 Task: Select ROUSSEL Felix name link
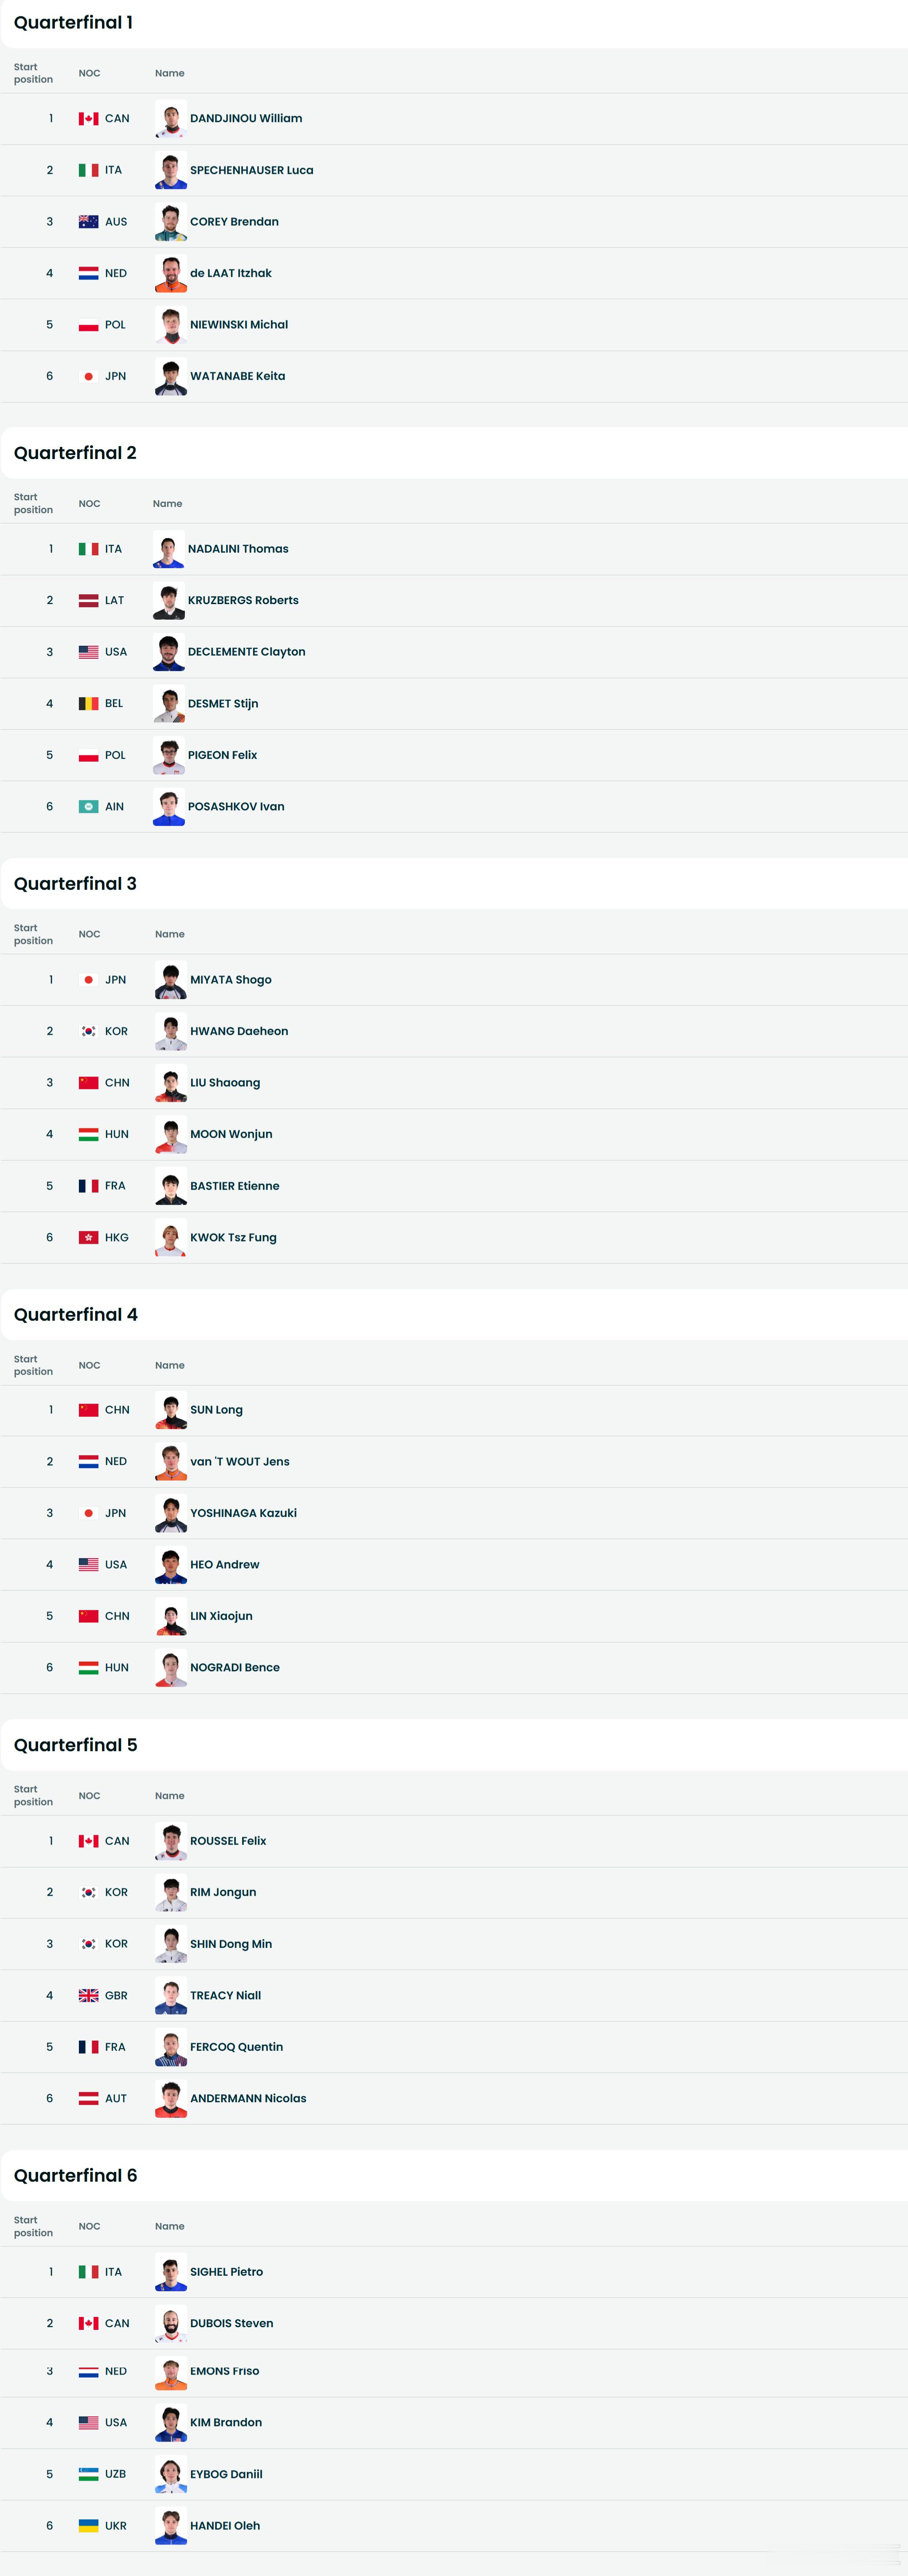tap(228, 1840)
